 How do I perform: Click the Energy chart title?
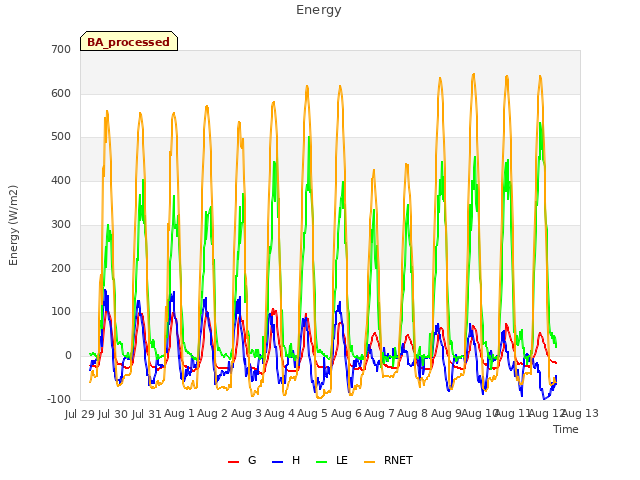click(x=319, y=10)
